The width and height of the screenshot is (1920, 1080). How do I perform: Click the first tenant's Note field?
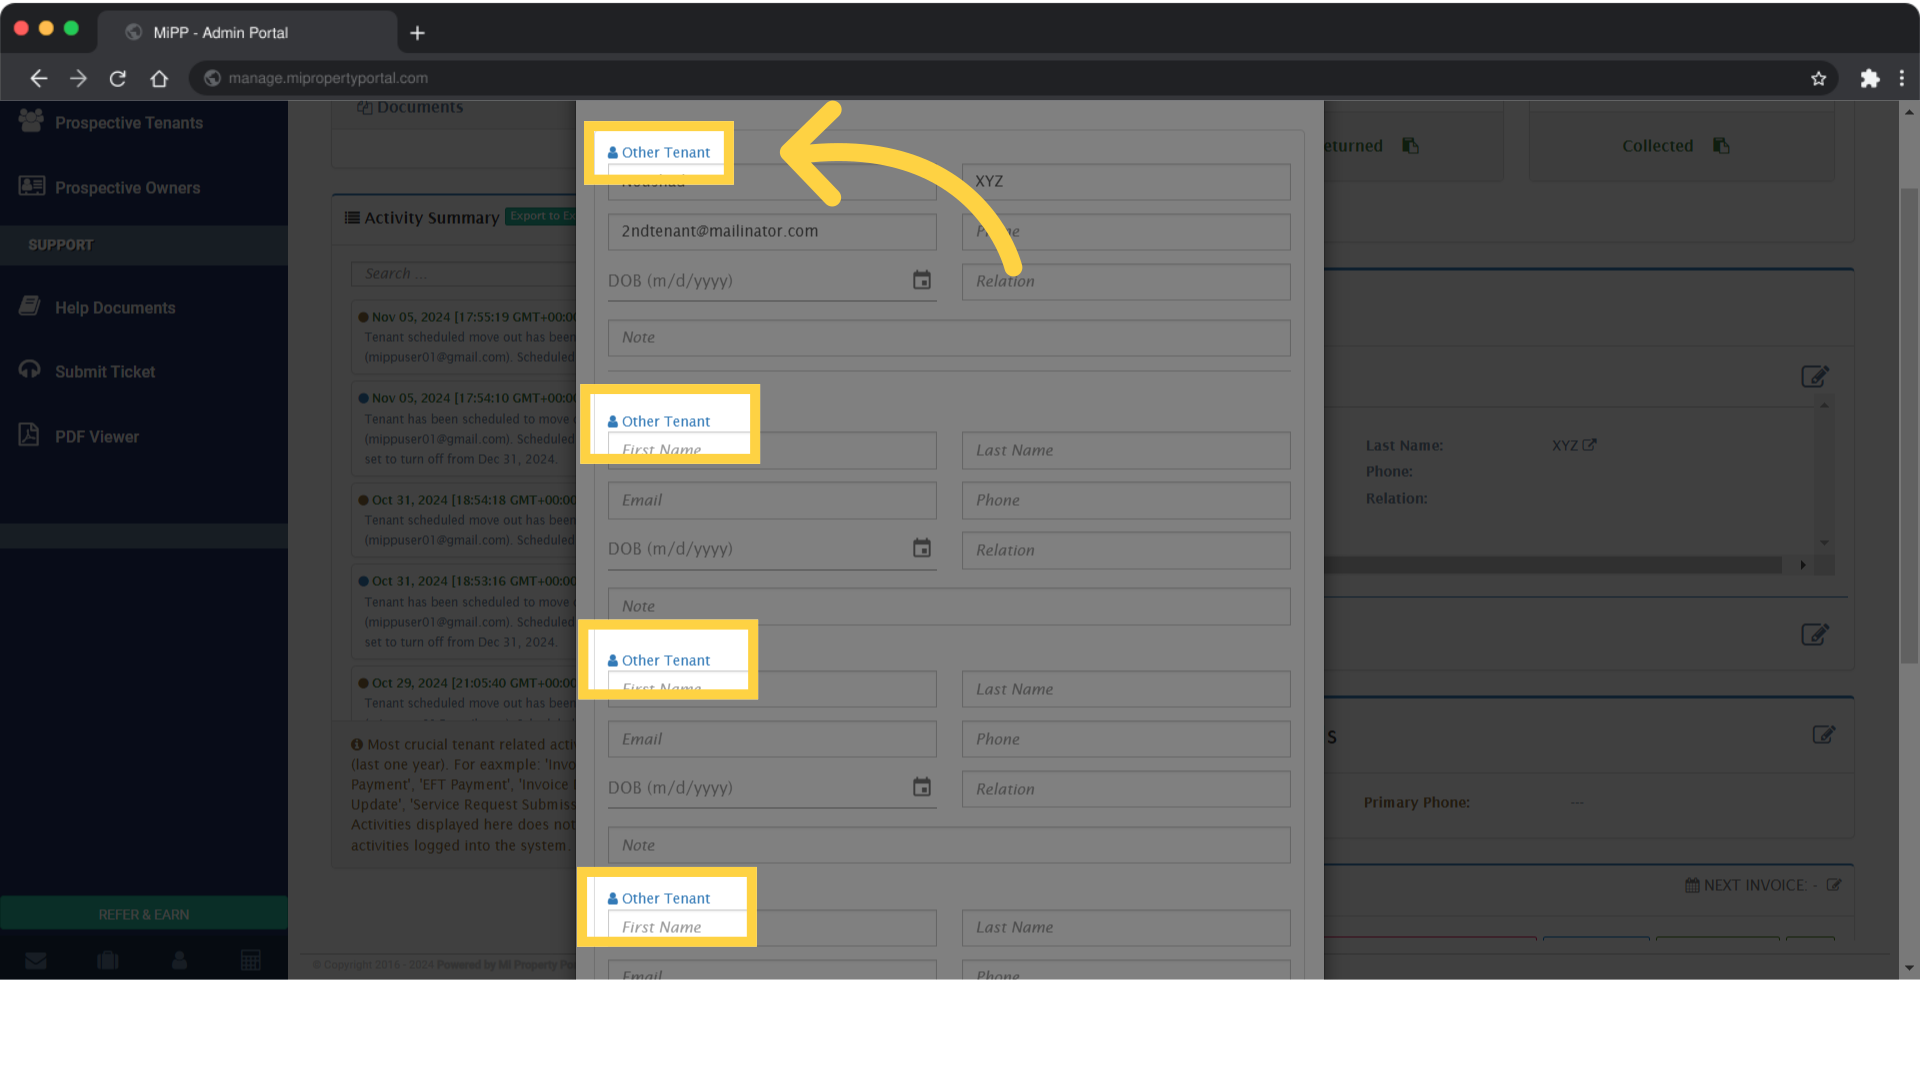tap(949, 338)
